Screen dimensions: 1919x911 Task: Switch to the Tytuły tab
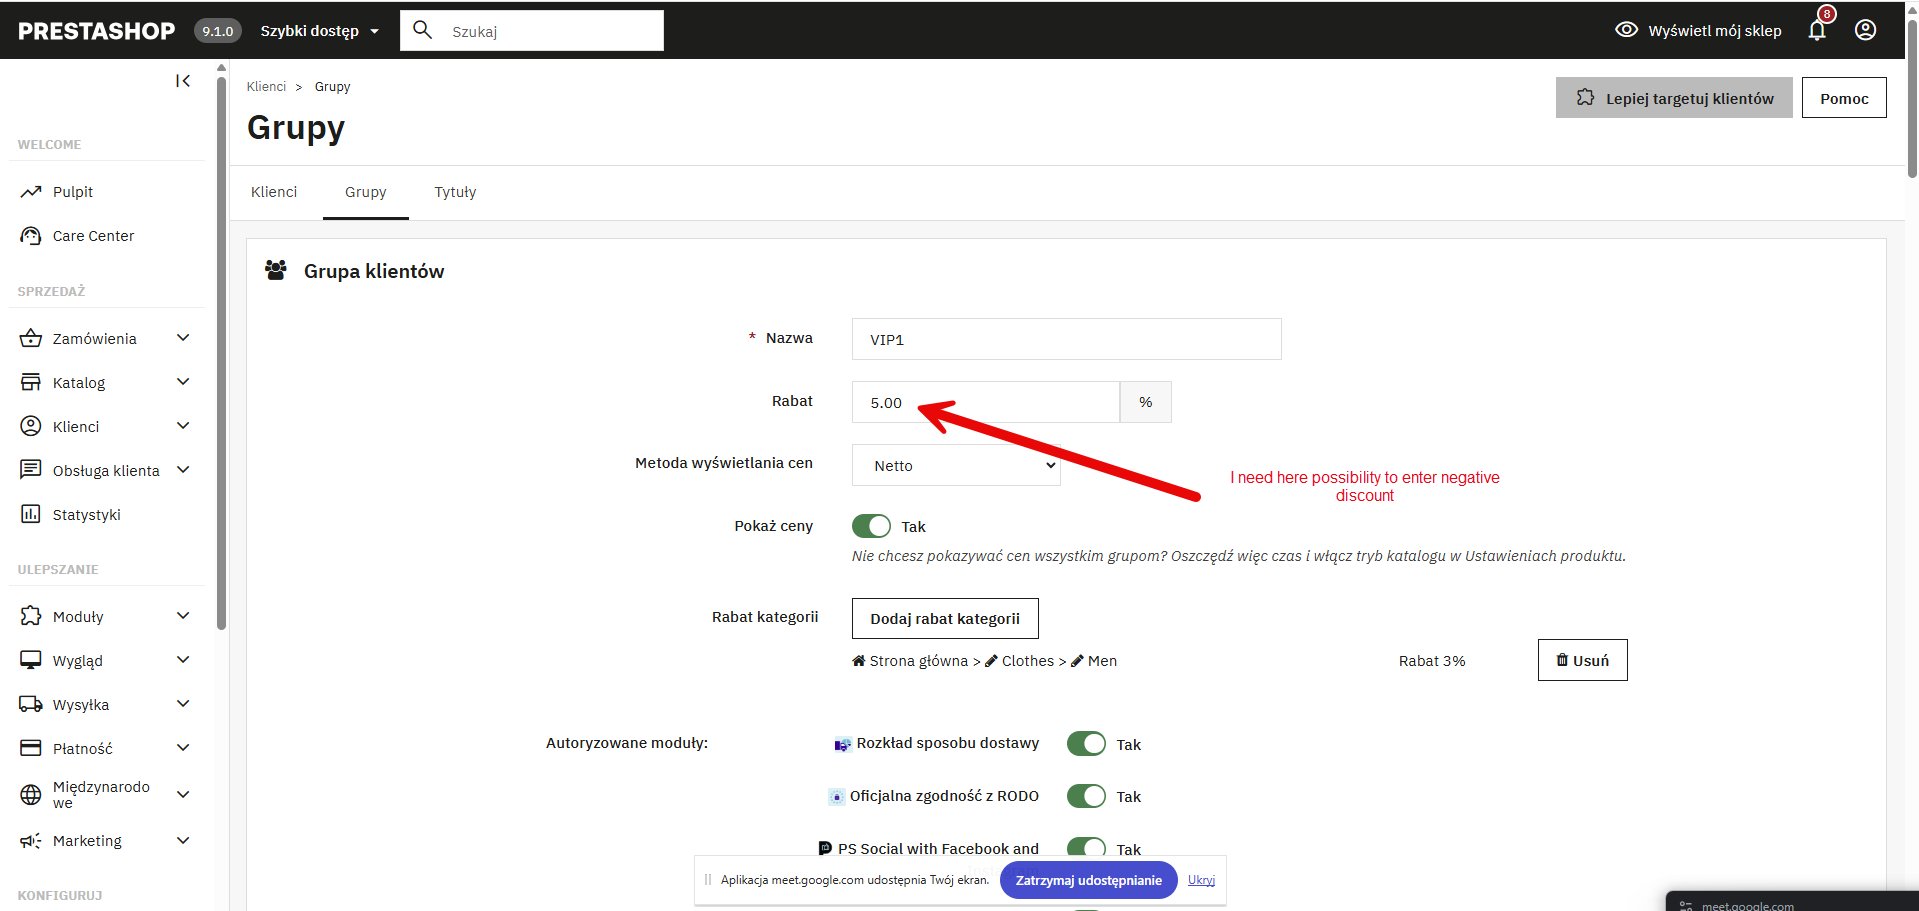(x=455, y=192)
